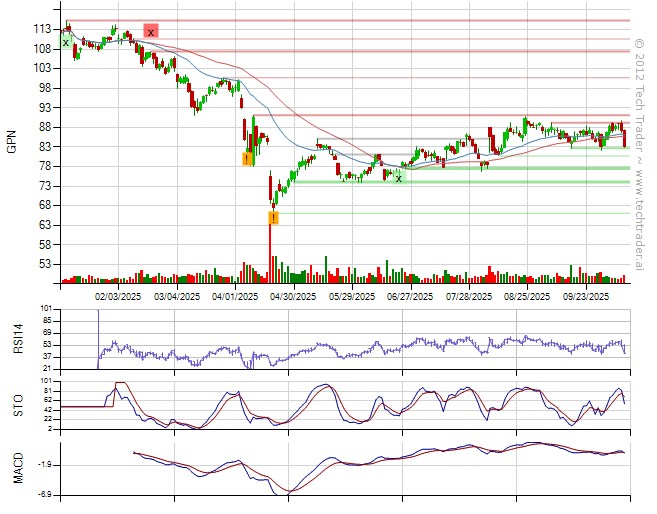This screenshot has height=514, width=657.
Task: Click the 113 price axis label
Action: click(x=42, y=29)
